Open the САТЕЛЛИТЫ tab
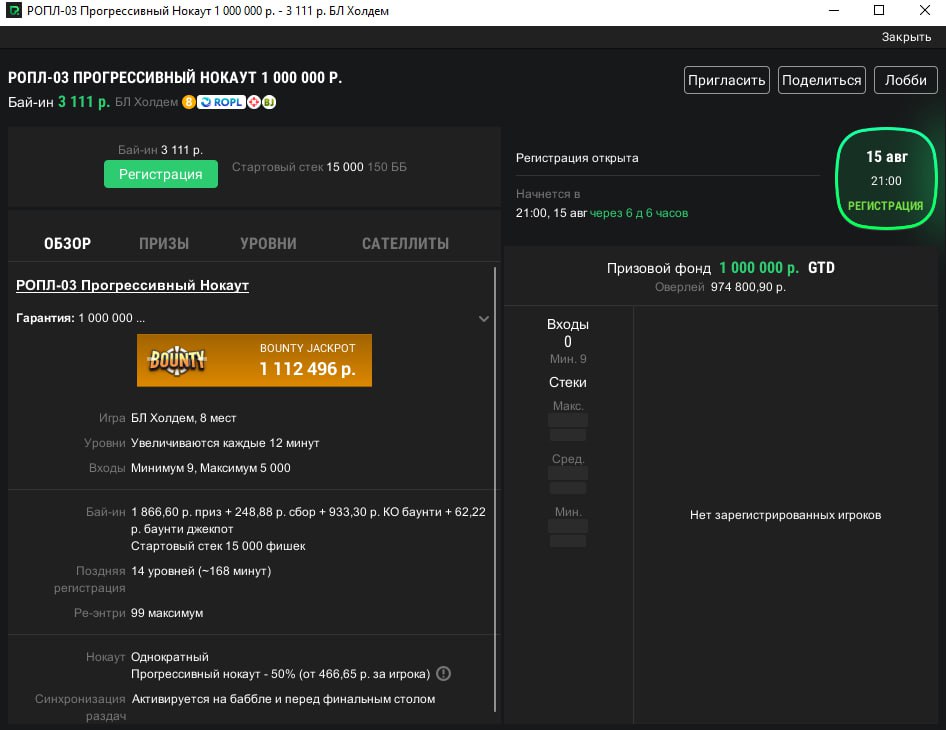946x730 pixels. point(405,244)
